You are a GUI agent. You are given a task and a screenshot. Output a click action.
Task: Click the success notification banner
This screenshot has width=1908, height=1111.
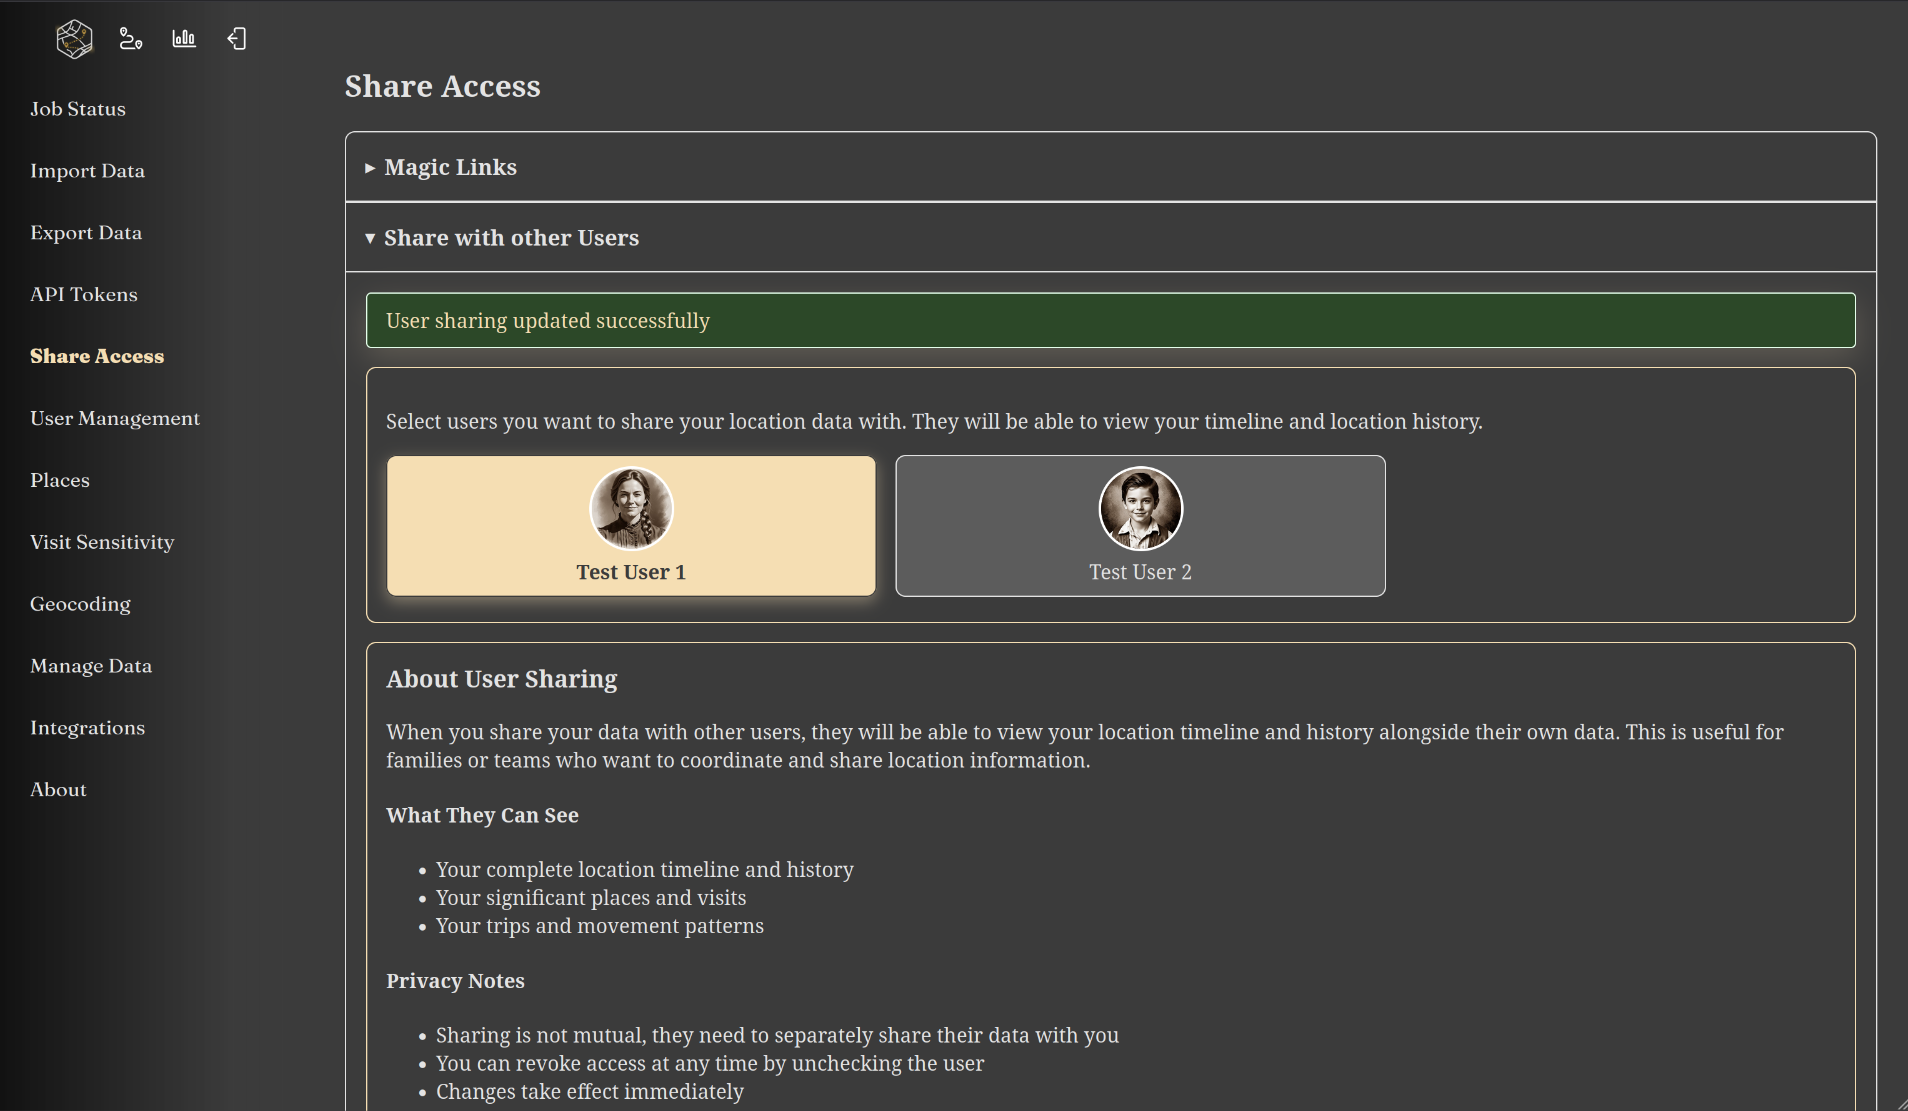[x=1110, y=320]
